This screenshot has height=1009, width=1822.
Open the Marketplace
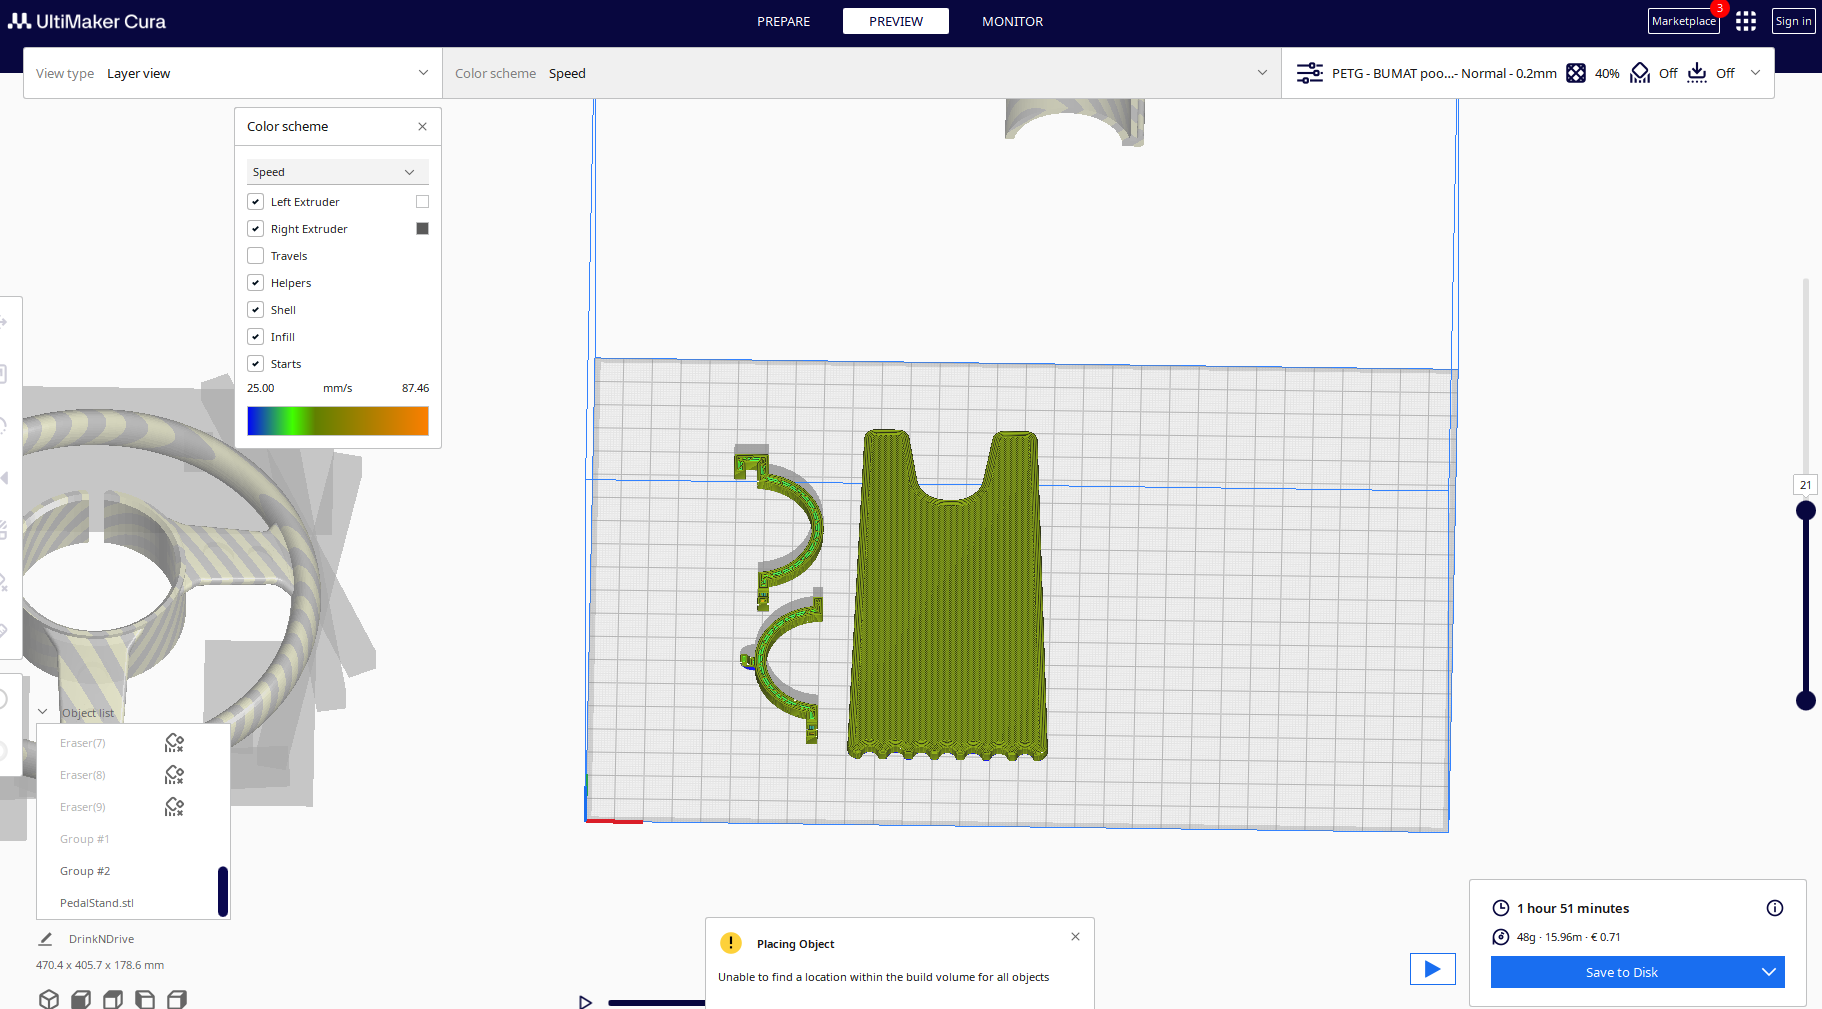tap(1684, 20)
